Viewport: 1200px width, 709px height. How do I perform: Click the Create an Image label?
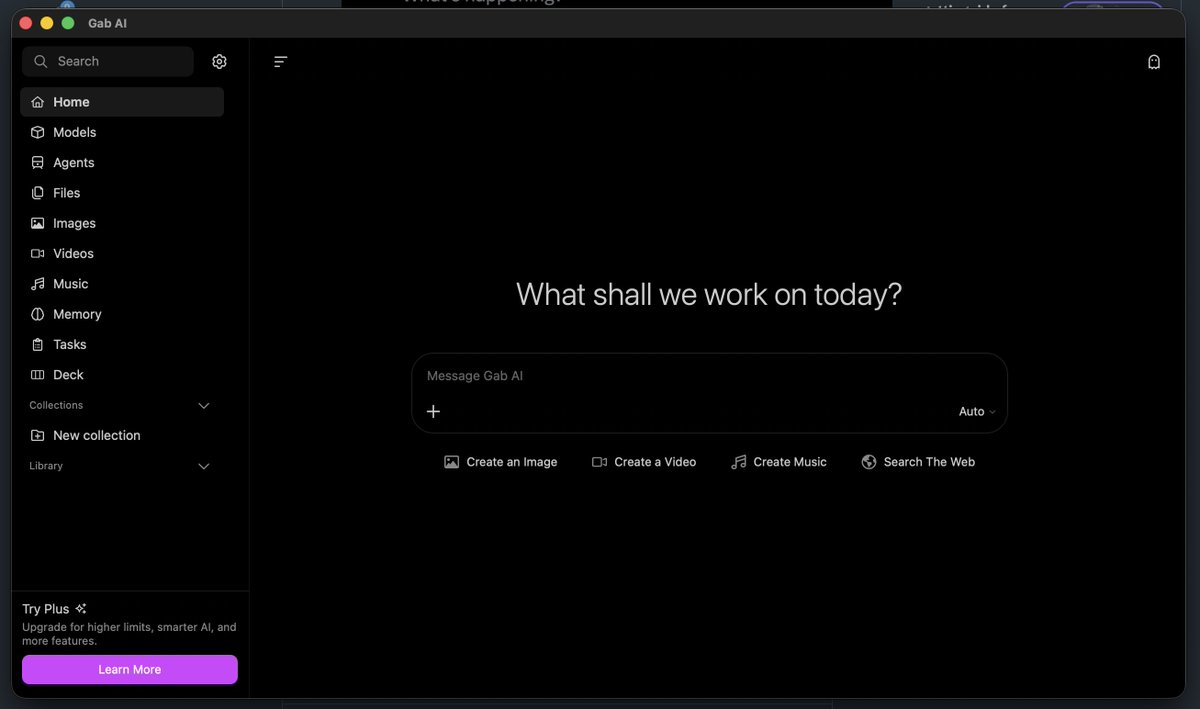pos(512,462)
